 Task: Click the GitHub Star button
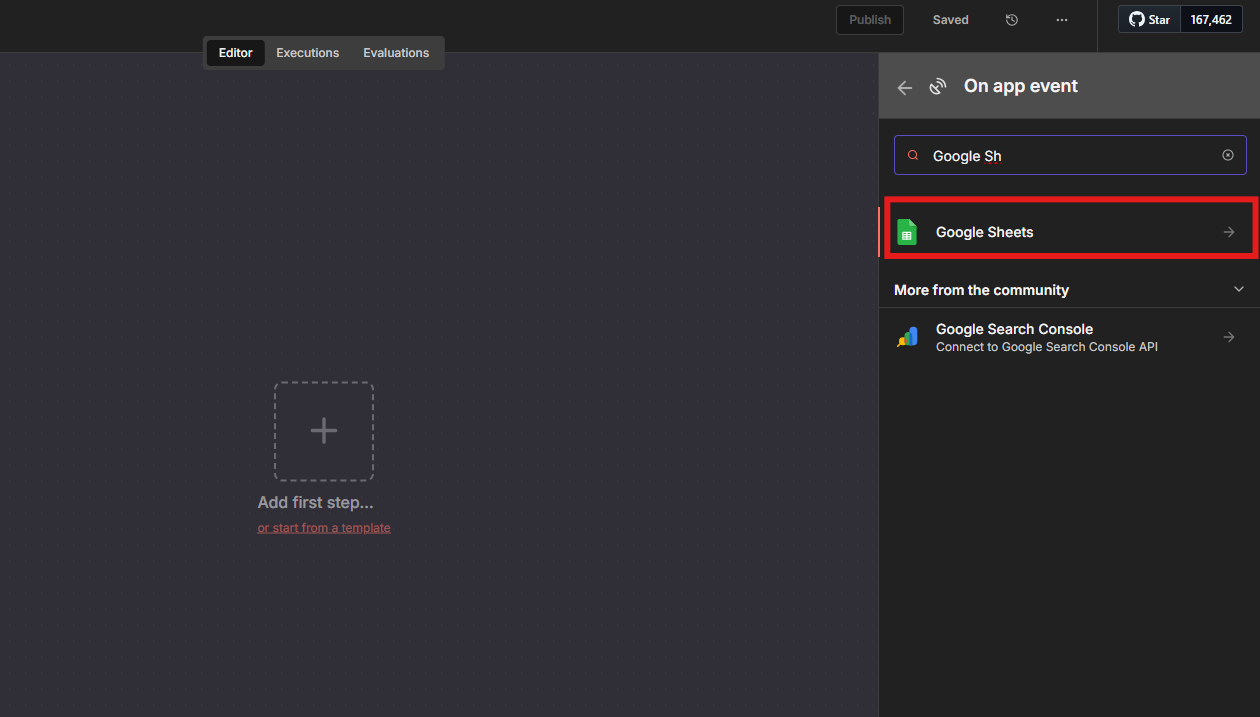(x=1149, y=20)
